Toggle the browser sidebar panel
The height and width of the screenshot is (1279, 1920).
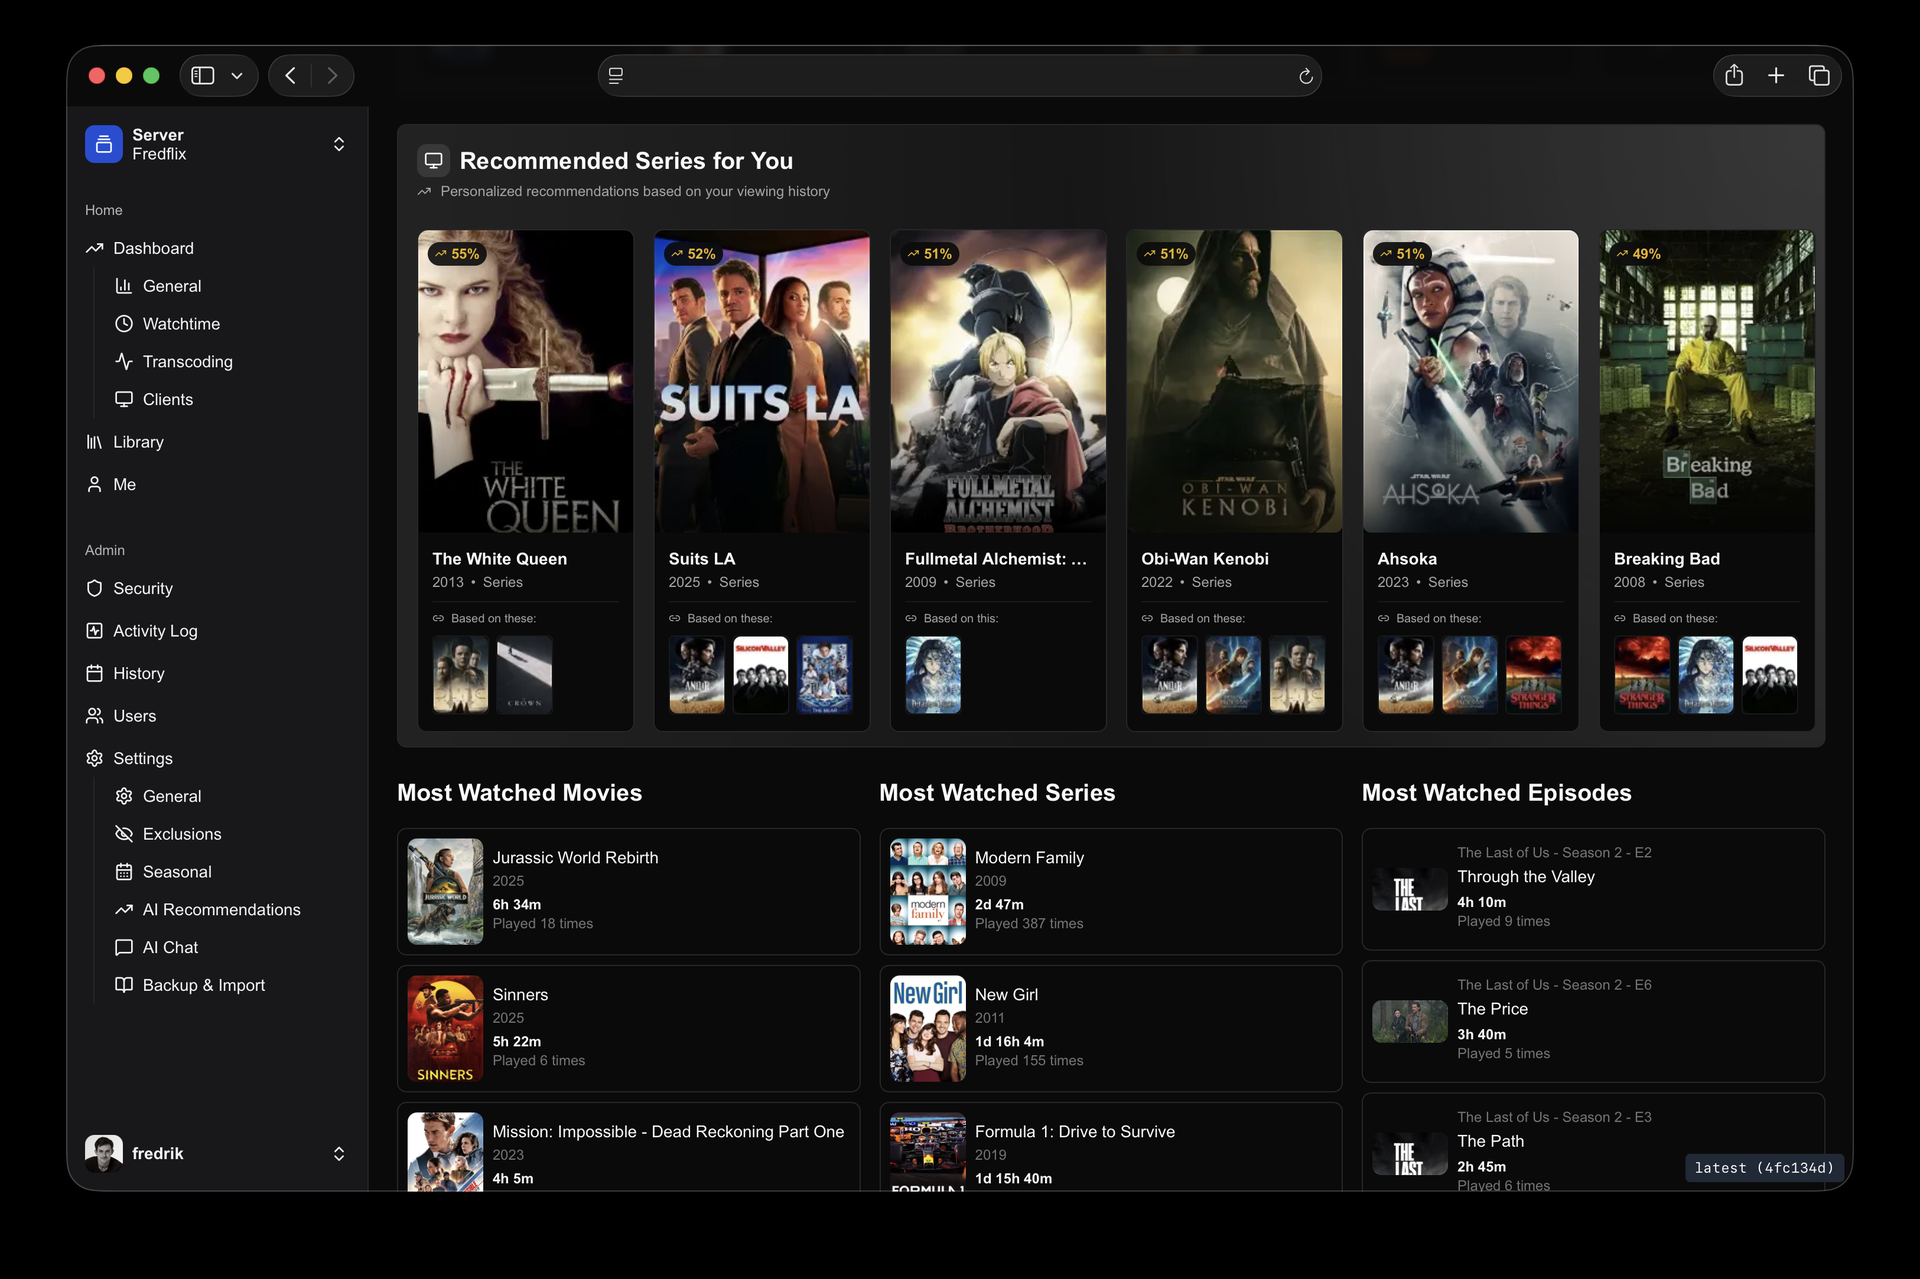(x=203, y=76)
